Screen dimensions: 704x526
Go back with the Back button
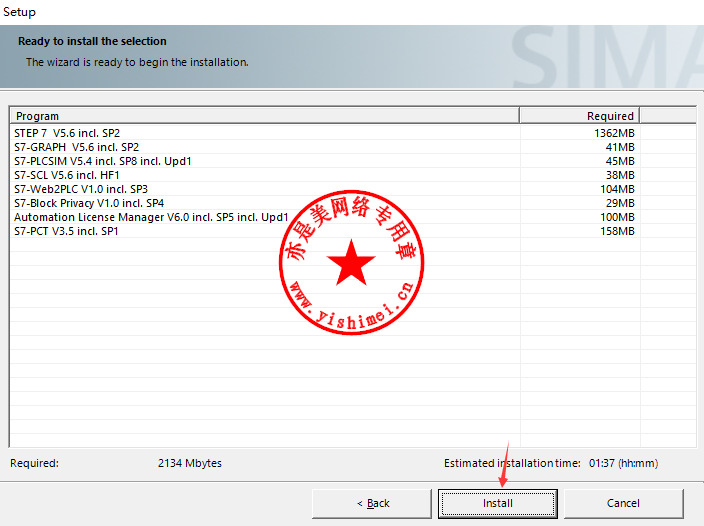point(372,504)
